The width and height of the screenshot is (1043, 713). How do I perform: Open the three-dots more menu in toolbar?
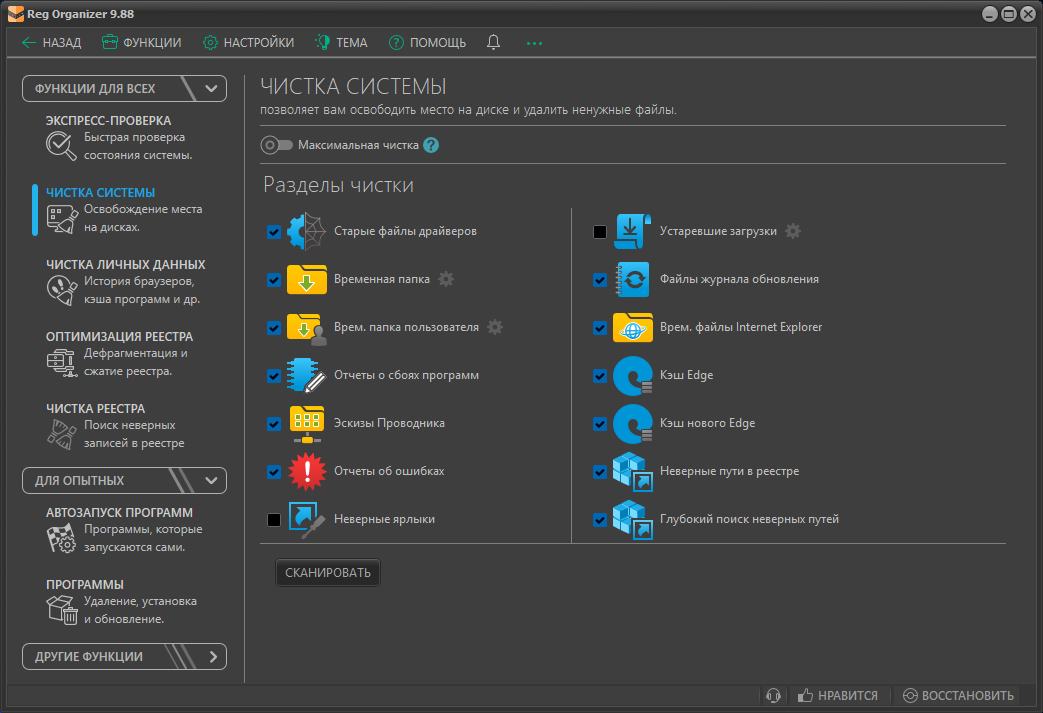coord(534,43)
